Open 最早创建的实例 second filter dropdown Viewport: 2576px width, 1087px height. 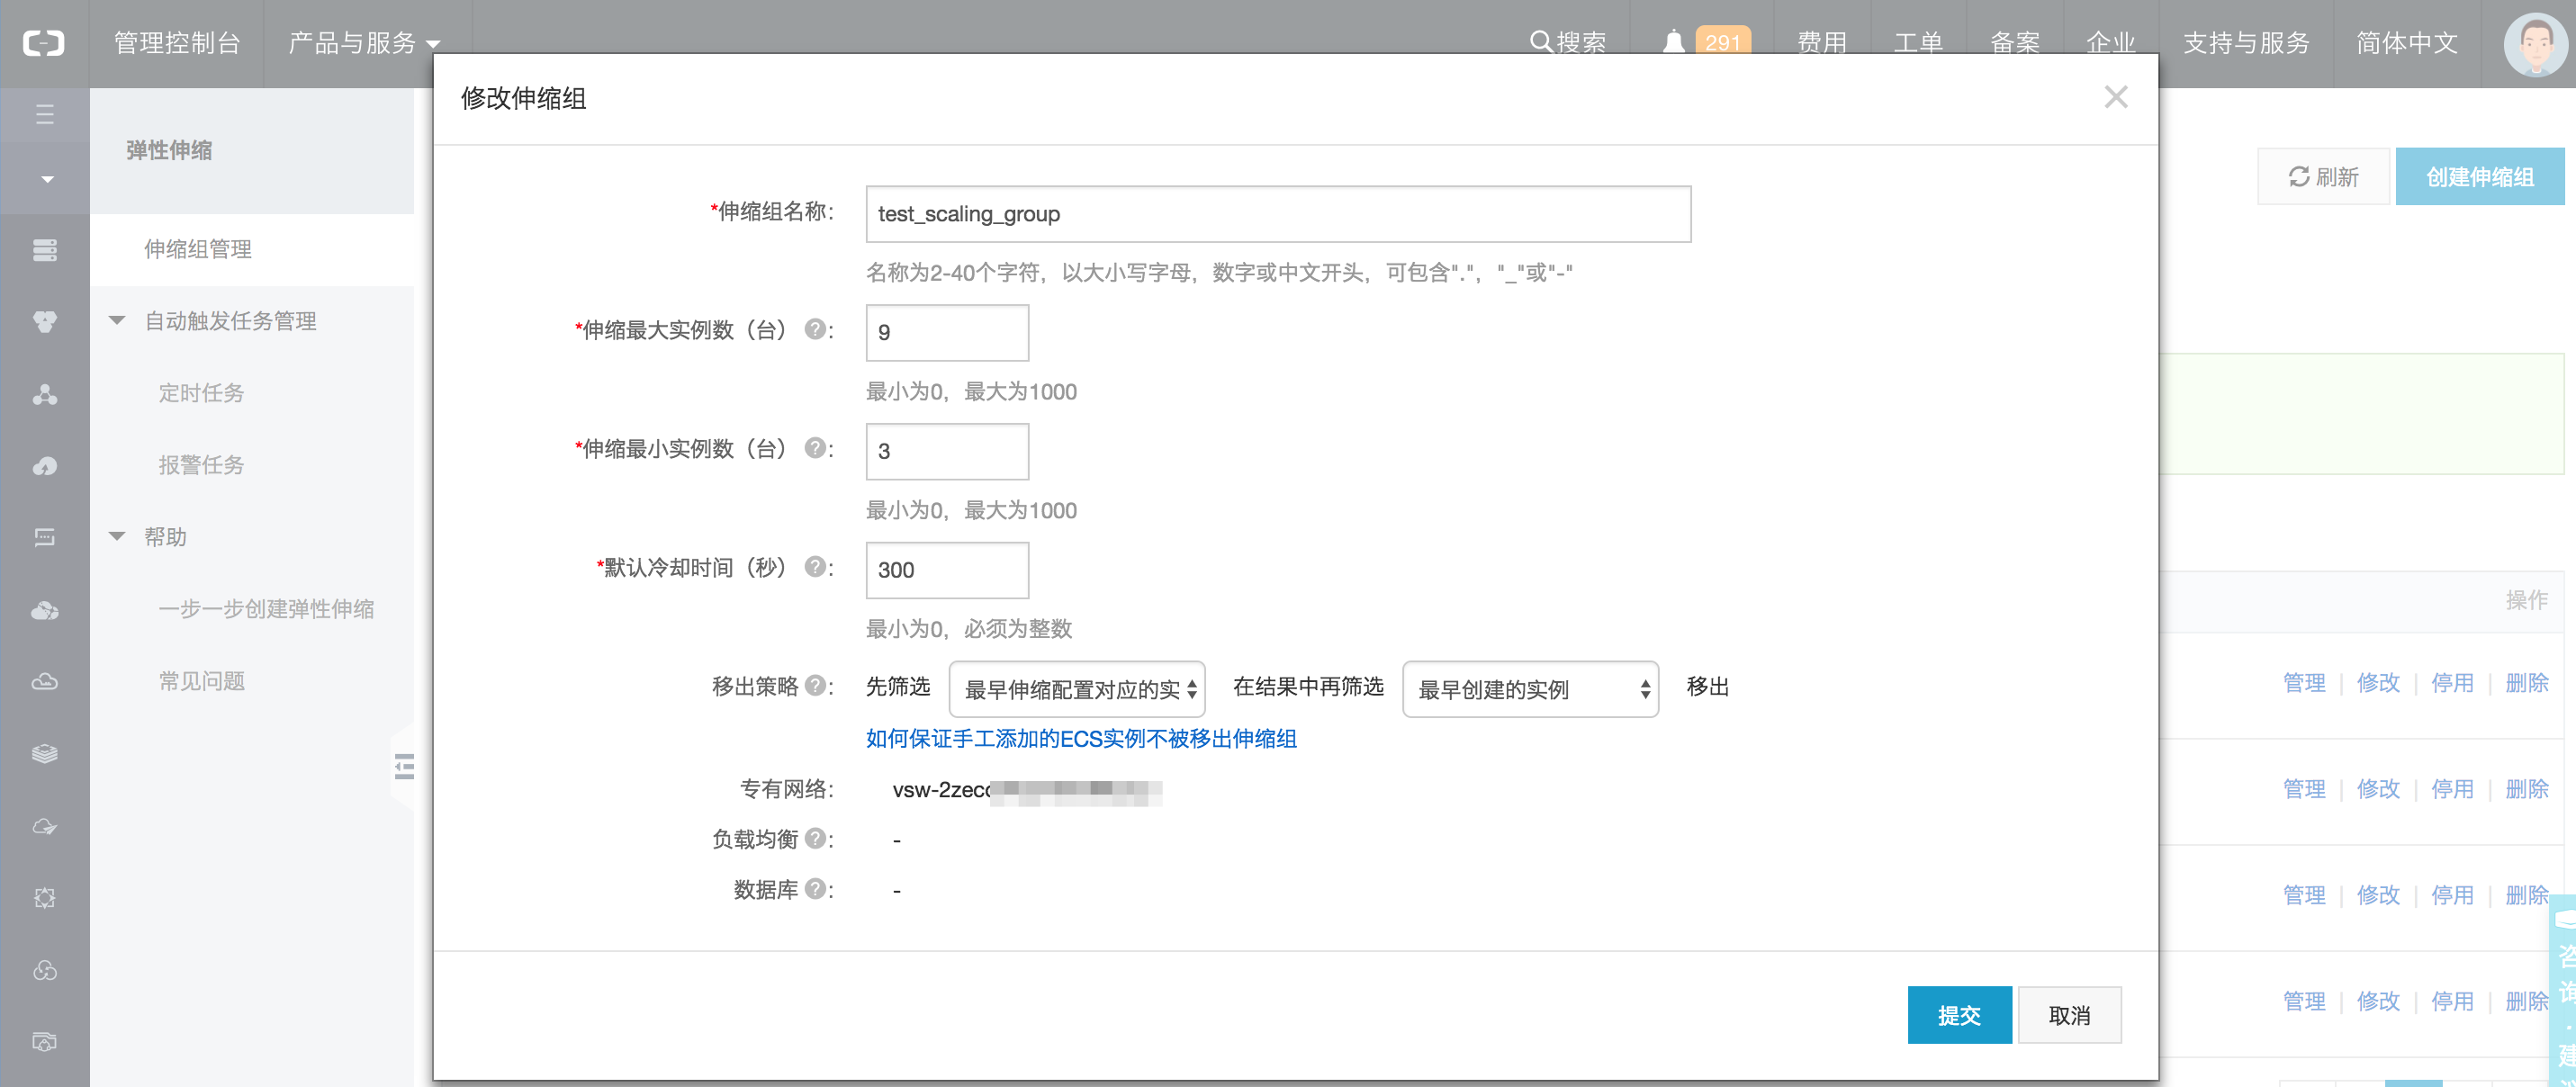pos(1530,689)
